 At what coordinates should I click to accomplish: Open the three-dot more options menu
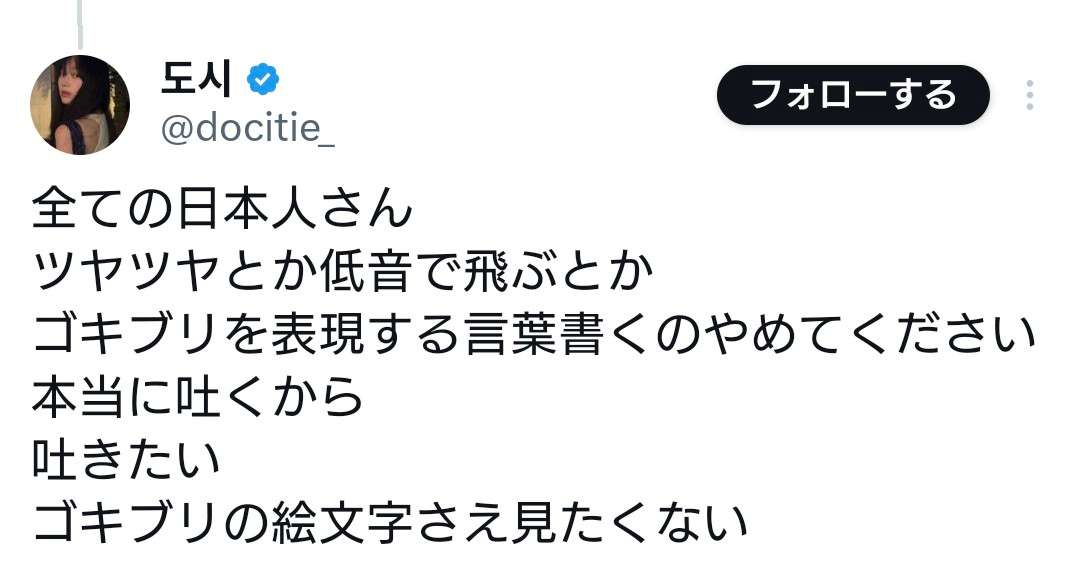pyautogui.click(x=1029, y=95)
